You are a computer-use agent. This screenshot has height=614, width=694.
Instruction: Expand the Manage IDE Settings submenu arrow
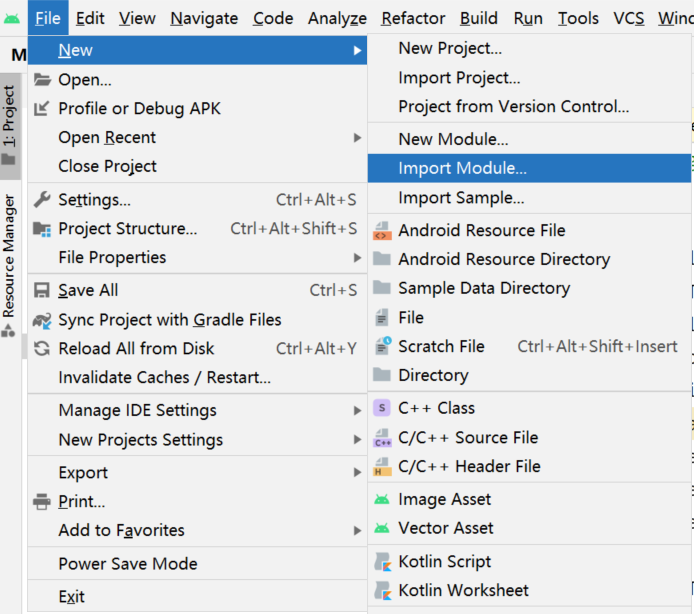pyautogui.click(x=357, y=411)
